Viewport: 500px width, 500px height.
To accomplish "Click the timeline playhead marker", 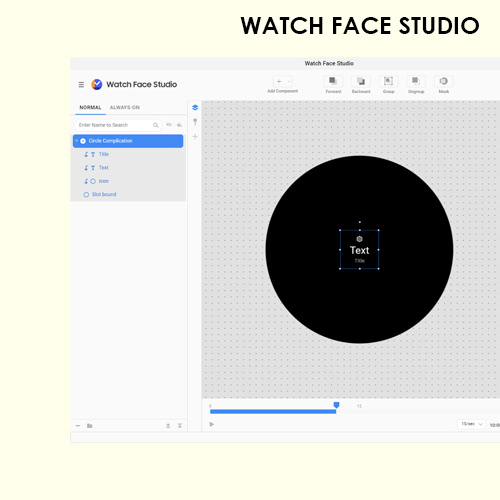I will [x=336, y=405].
